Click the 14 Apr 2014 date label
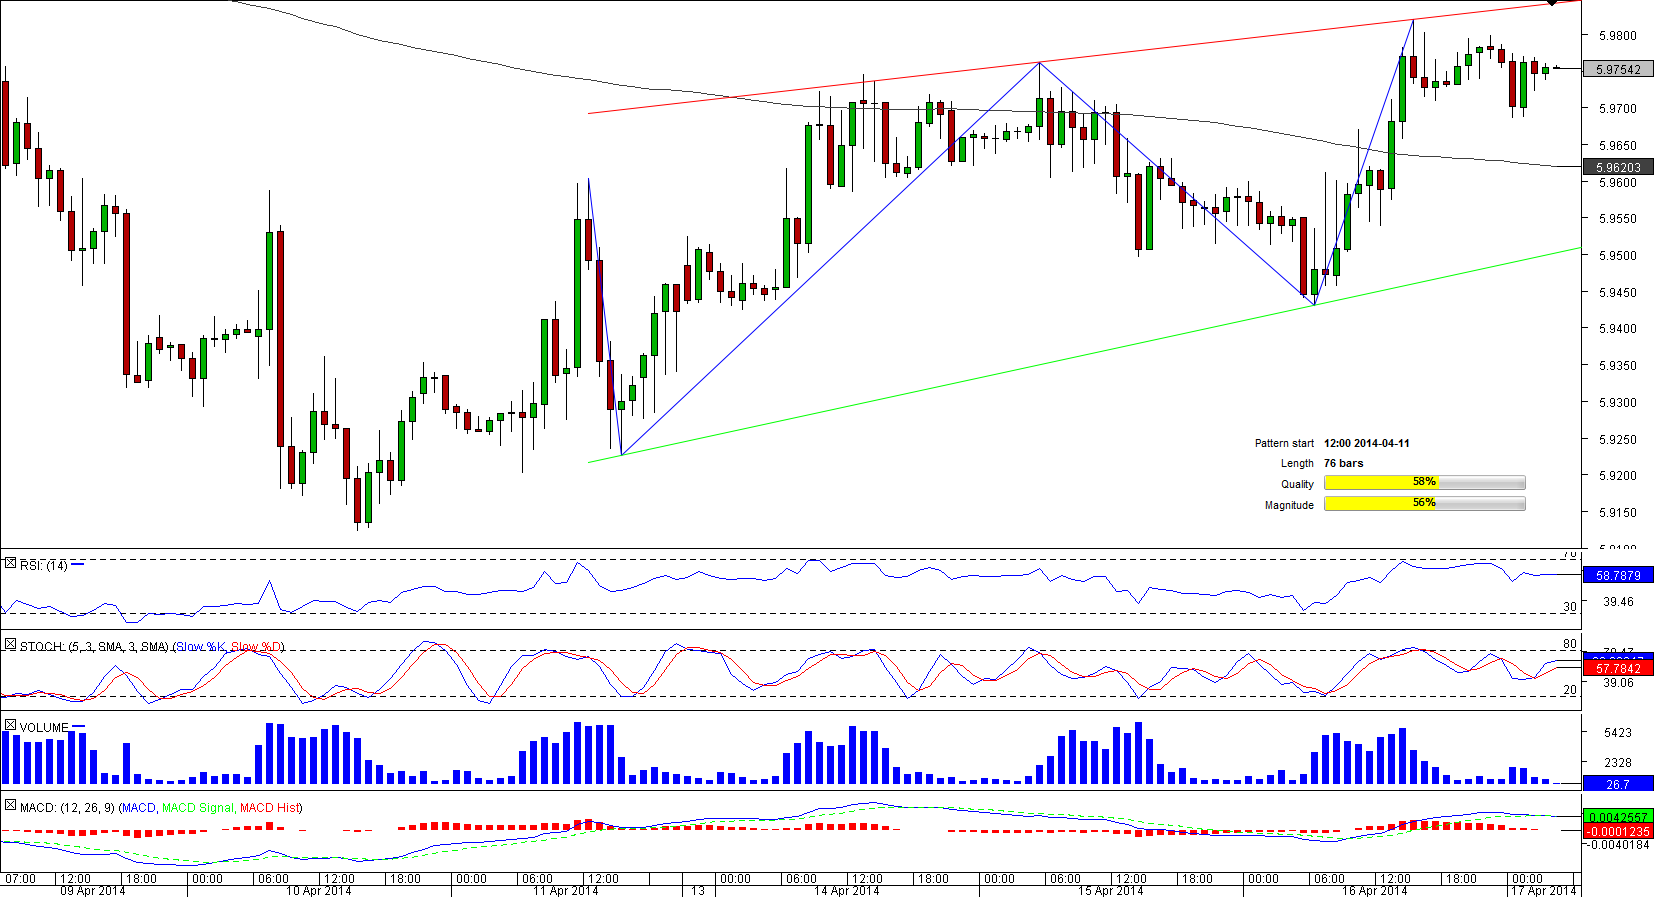Image resolution: width=1655 pixels, height=897 pixels. pyautogui.click(x=846, y=890)
